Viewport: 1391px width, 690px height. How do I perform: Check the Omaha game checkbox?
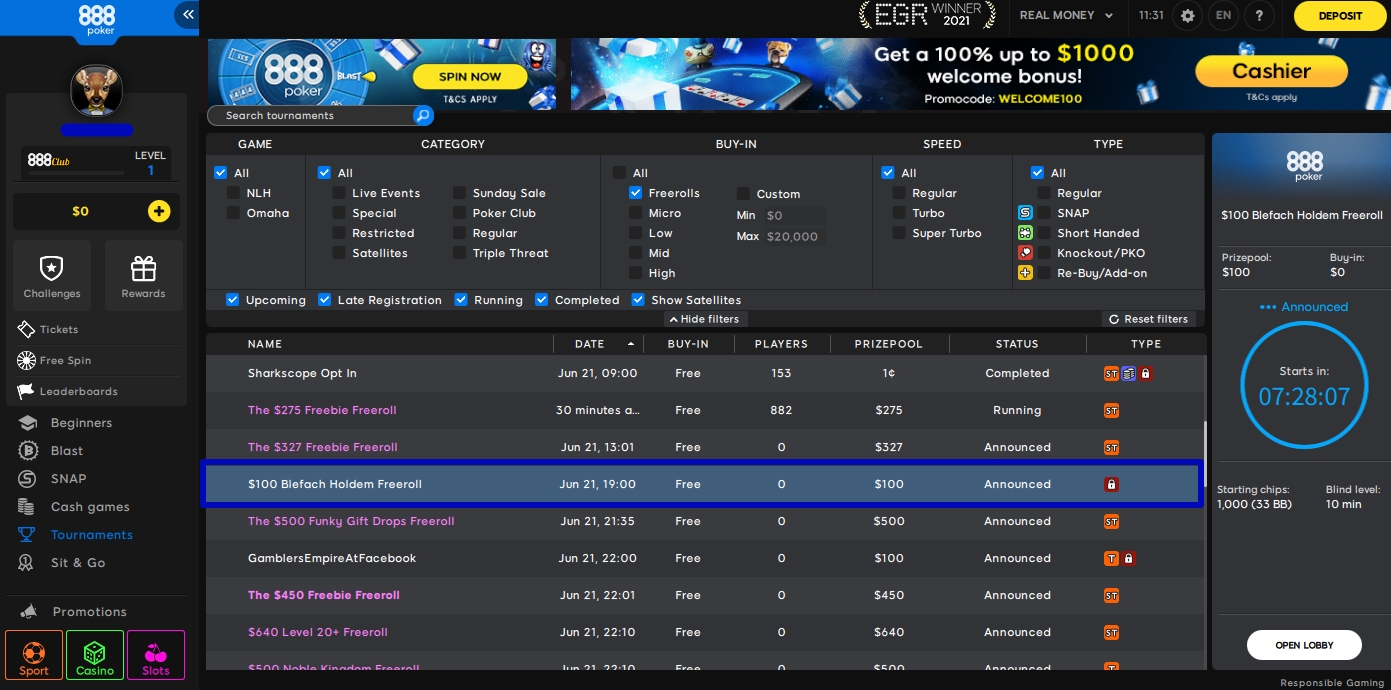tap(233, 213)
